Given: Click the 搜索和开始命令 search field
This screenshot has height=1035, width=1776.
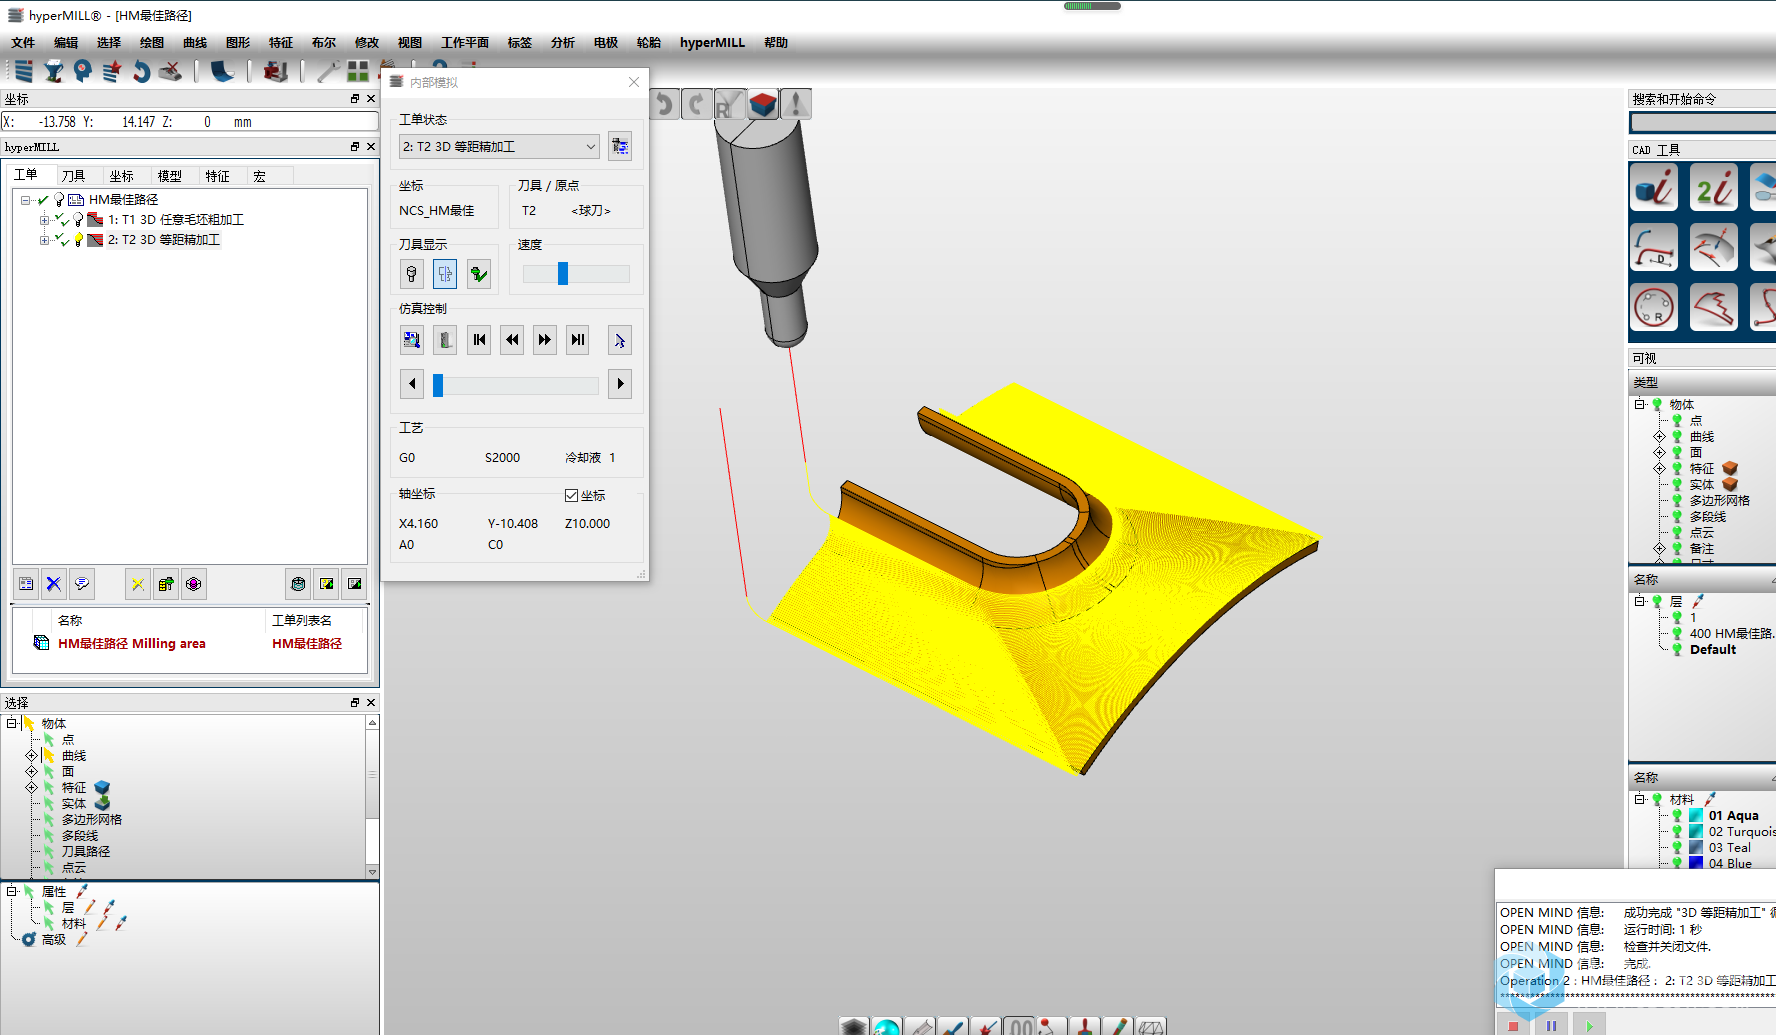Looking at the screenshot, I should point(1703,122).
